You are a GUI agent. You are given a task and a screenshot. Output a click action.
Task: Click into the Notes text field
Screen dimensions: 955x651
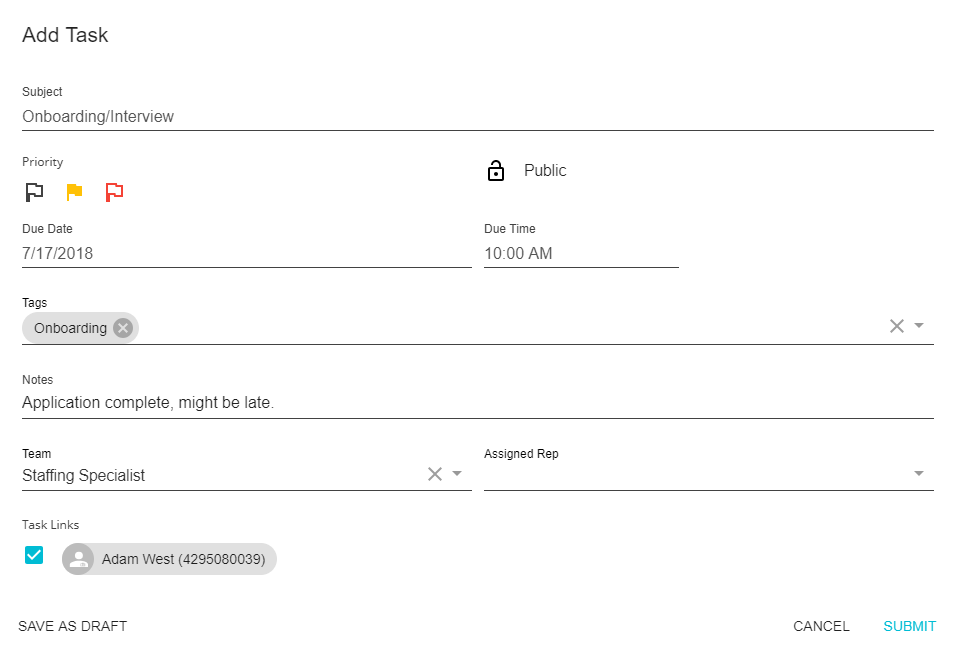coord(477,403)
